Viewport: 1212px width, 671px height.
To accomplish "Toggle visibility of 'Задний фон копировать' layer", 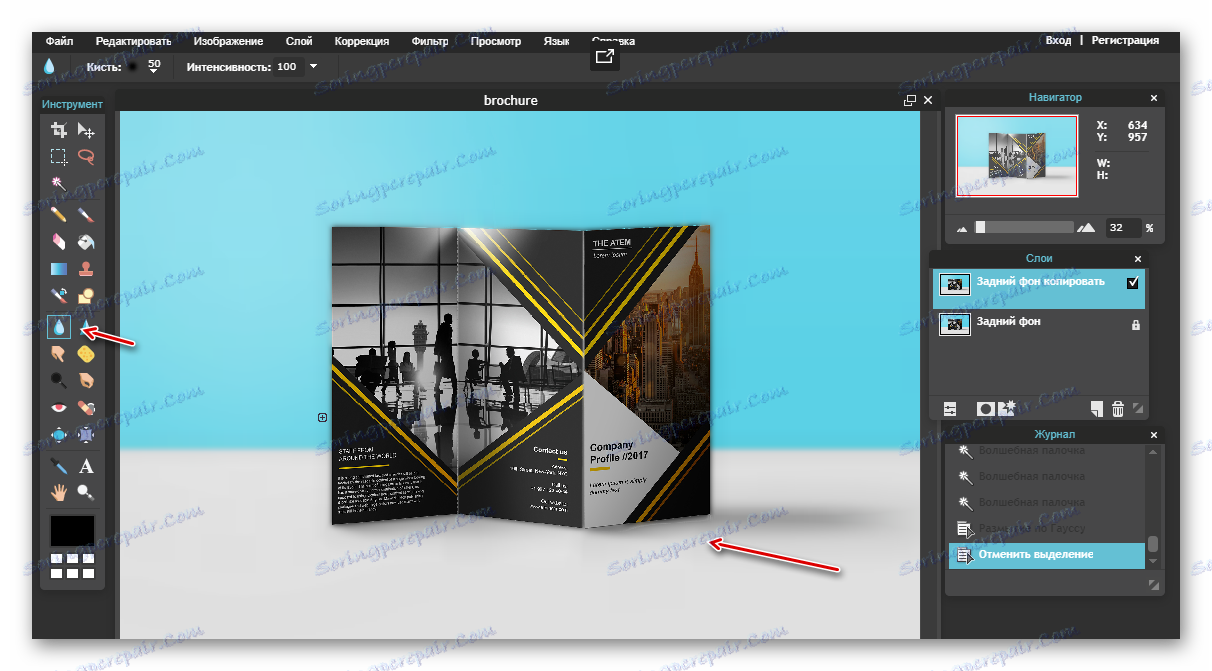I will [x=1132, y=283].
